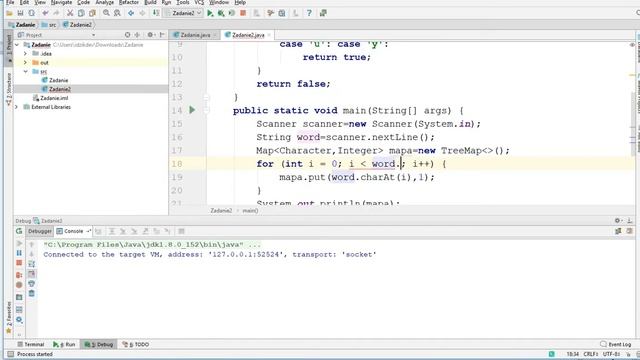Close the Zadanie2.java editor tab

pyautogui.click(x=269, y=35)
